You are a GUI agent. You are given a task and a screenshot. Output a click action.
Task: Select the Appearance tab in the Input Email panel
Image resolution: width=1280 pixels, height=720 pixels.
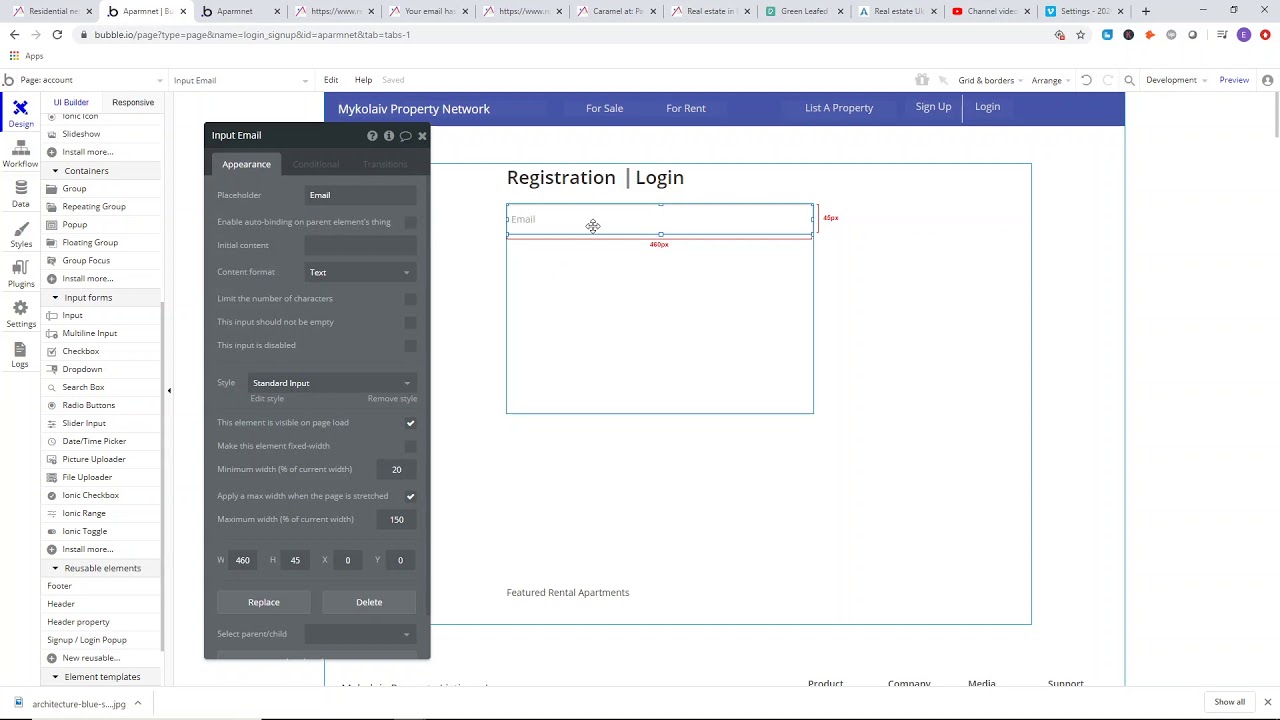(246, 164)
